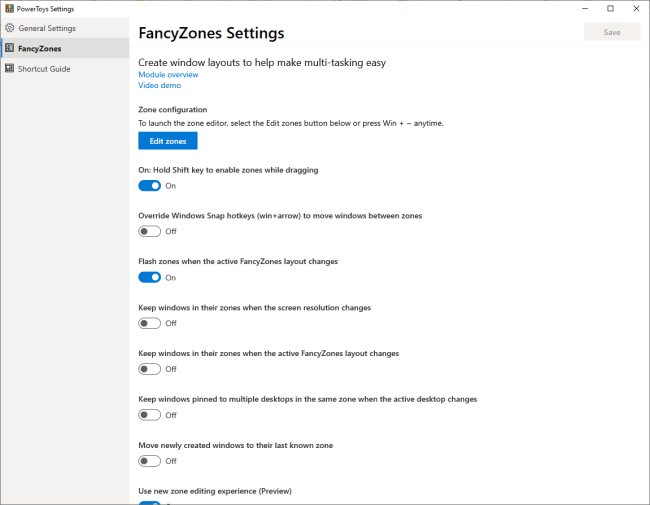650x505 pixels.
Task: Enable keep pinned windows in same zone
Action: (x=149, y=415)
